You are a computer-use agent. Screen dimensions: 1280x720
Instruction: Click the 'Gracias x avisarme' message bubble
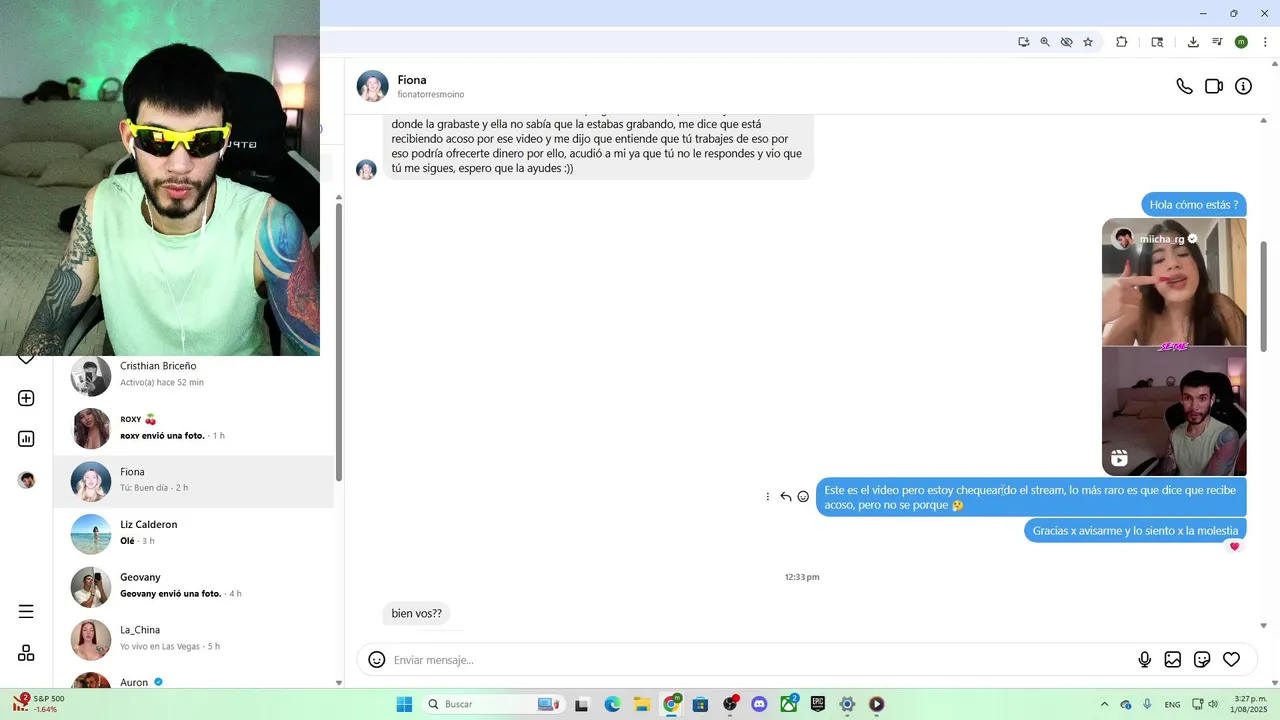tap(1135, 531)
